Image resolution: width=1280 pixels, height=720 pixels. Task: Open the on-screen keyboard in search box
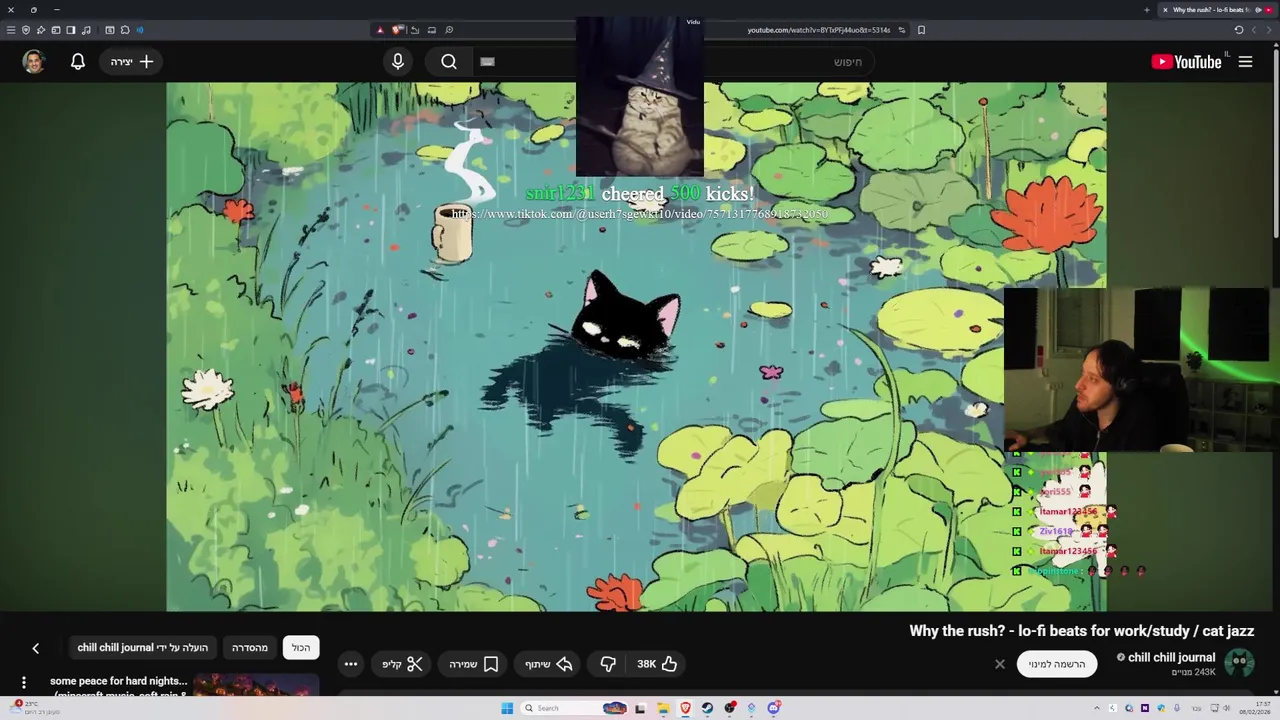[x=487, y=62]
